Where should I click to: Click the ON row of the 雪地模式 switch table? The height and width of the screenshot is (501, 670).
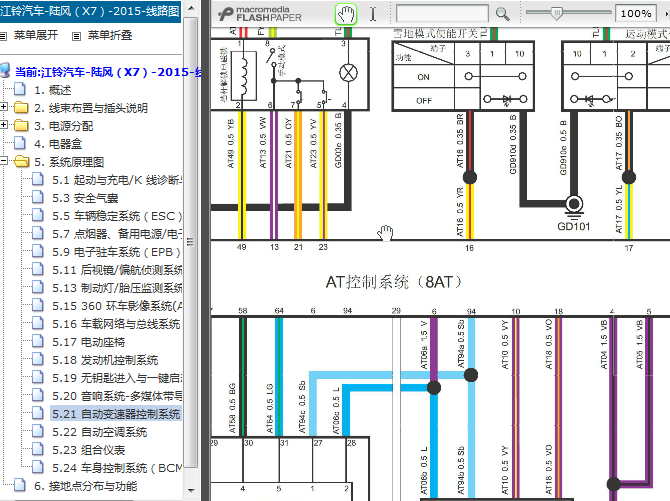(463, 77)
